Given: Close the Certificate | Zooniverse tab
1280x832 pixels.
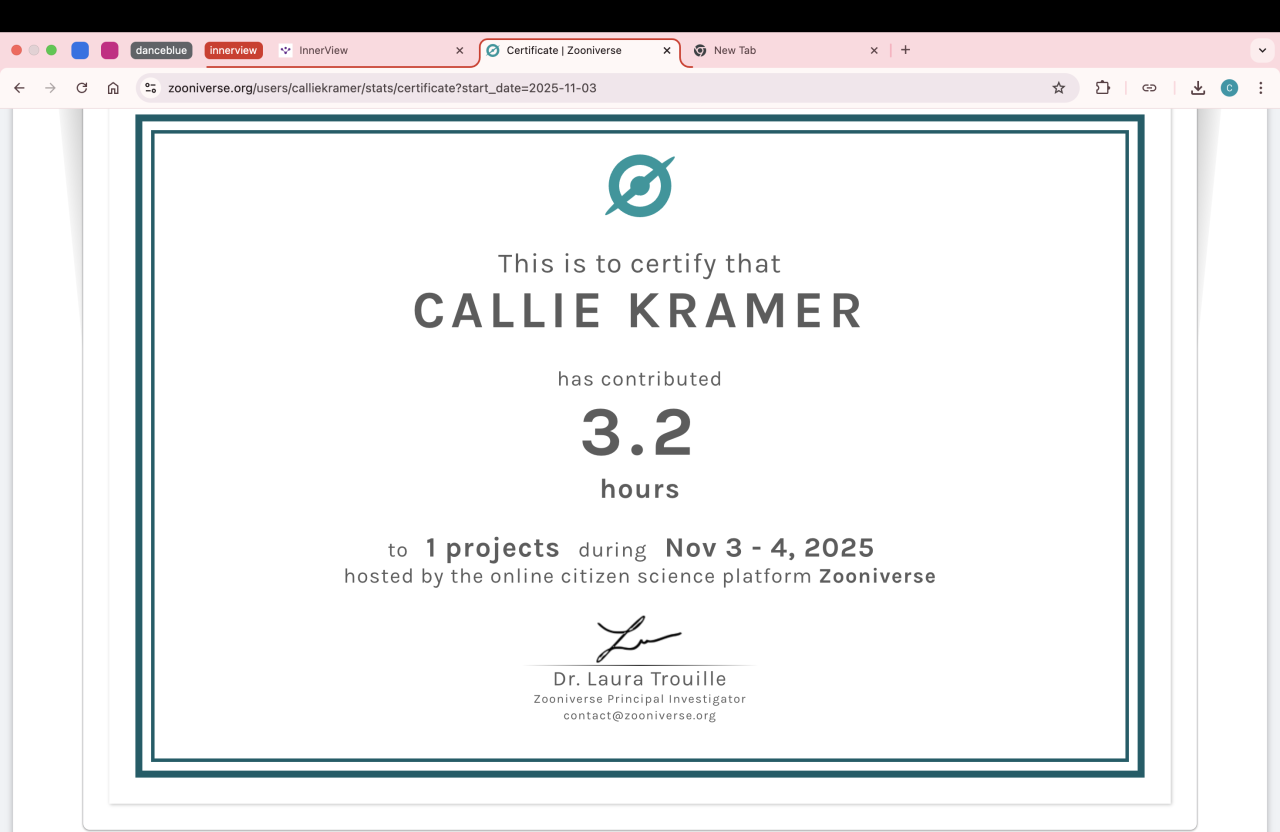Looking at the screenshot, I should point(667,50).
